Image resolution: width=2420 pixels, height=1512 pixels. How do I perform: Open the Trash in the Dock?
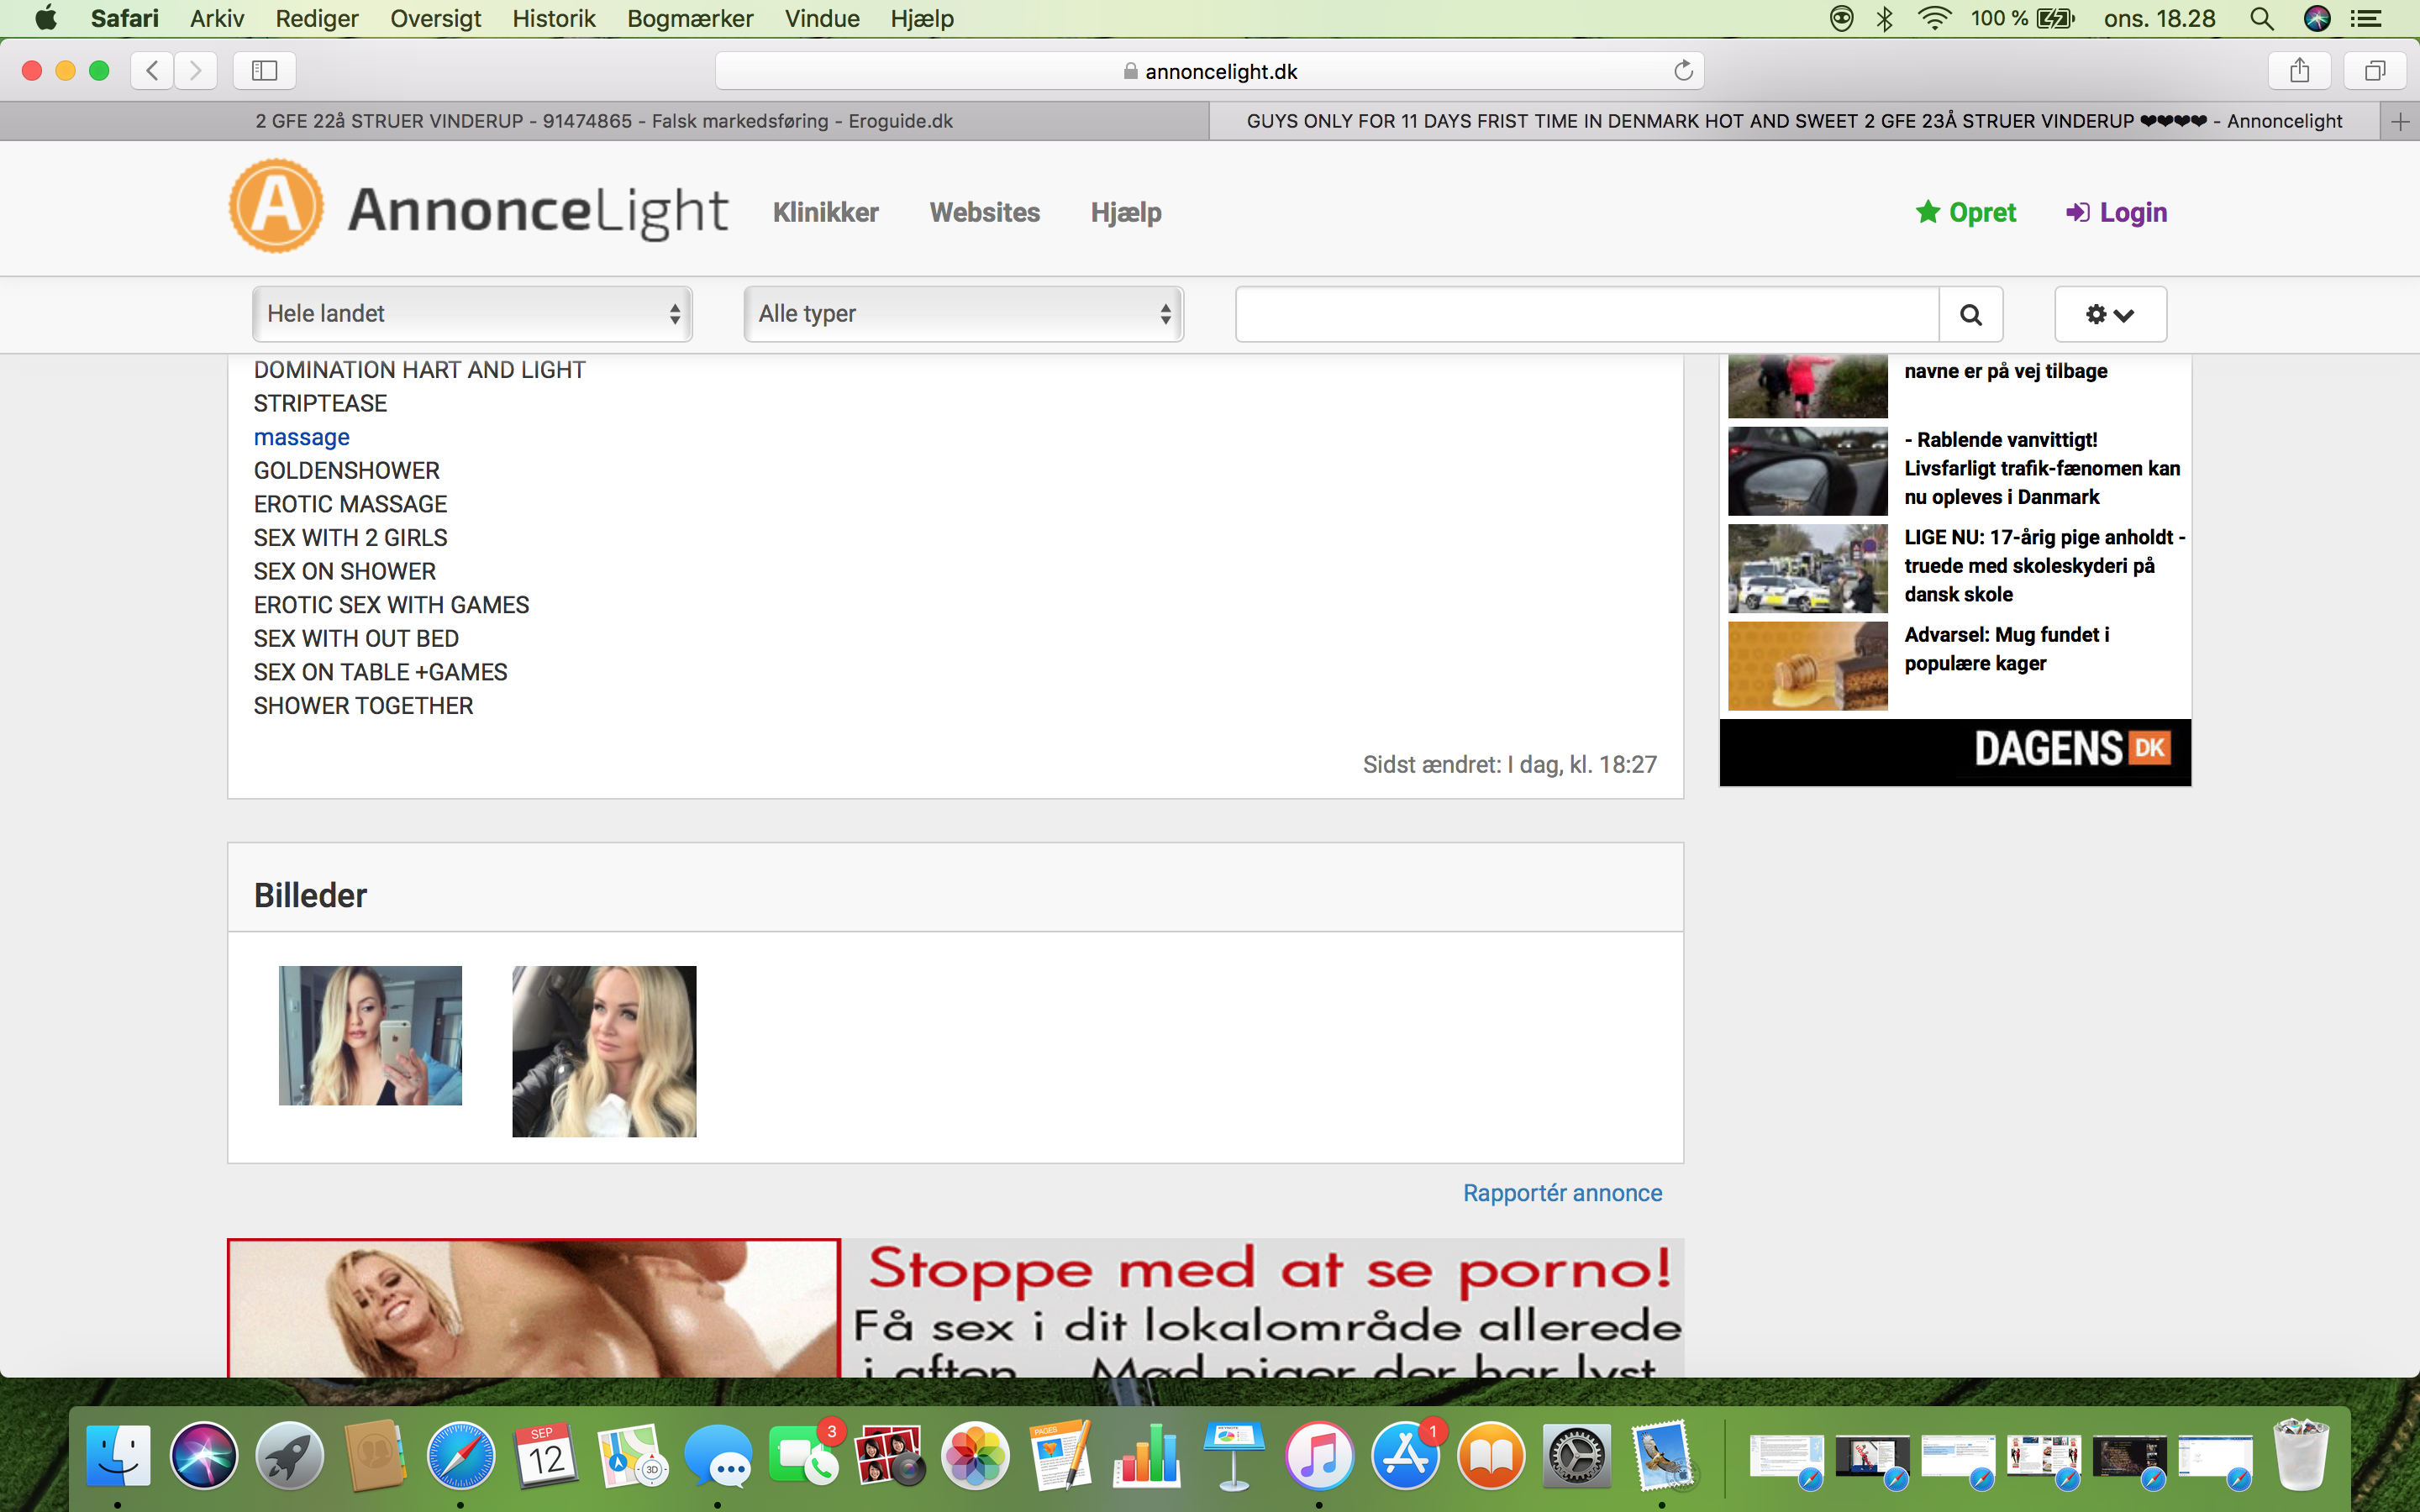2301,1455
